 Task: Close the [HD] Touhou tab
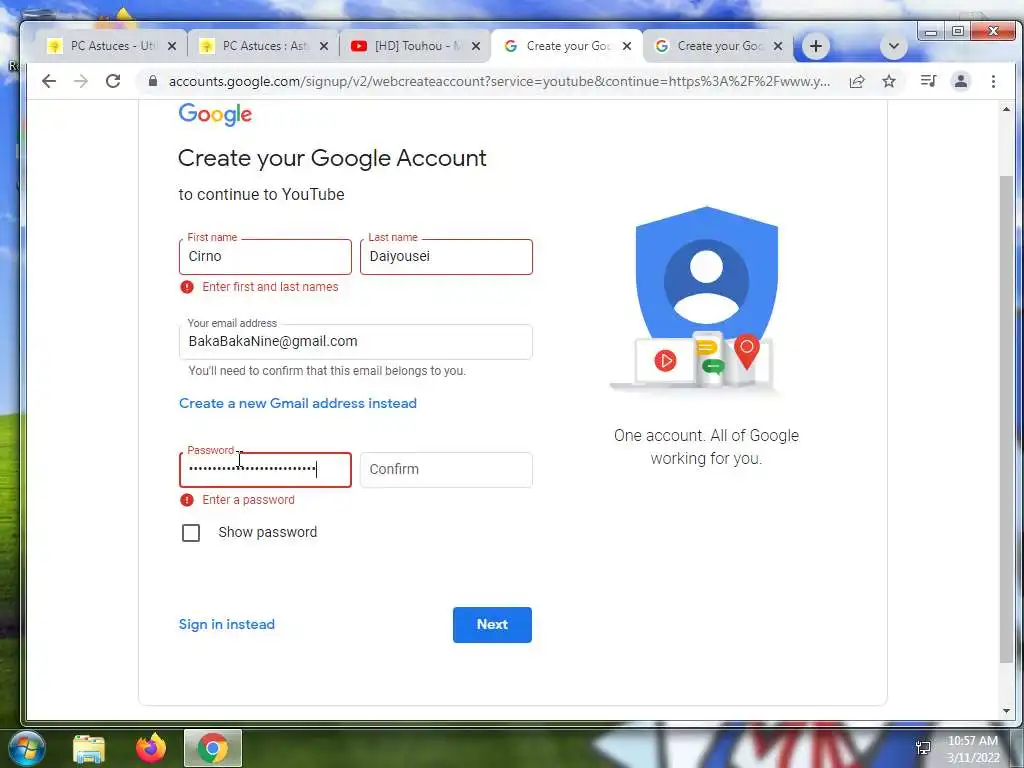click(x=476, y=46)
